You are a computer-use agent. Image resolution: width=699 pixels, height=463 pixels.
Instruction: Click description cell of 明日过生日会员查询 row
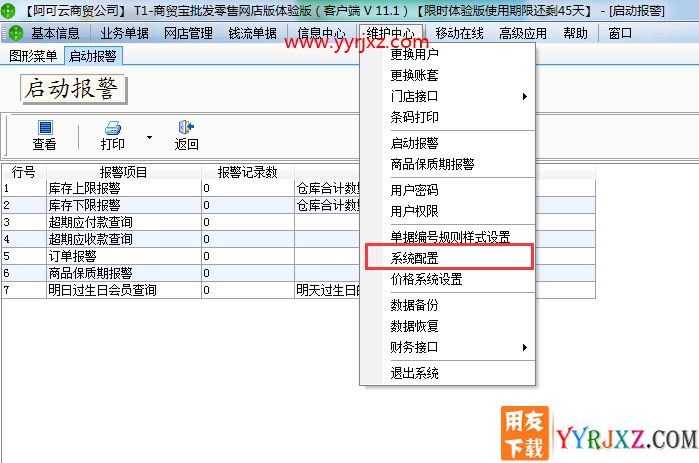coord(327,290)
